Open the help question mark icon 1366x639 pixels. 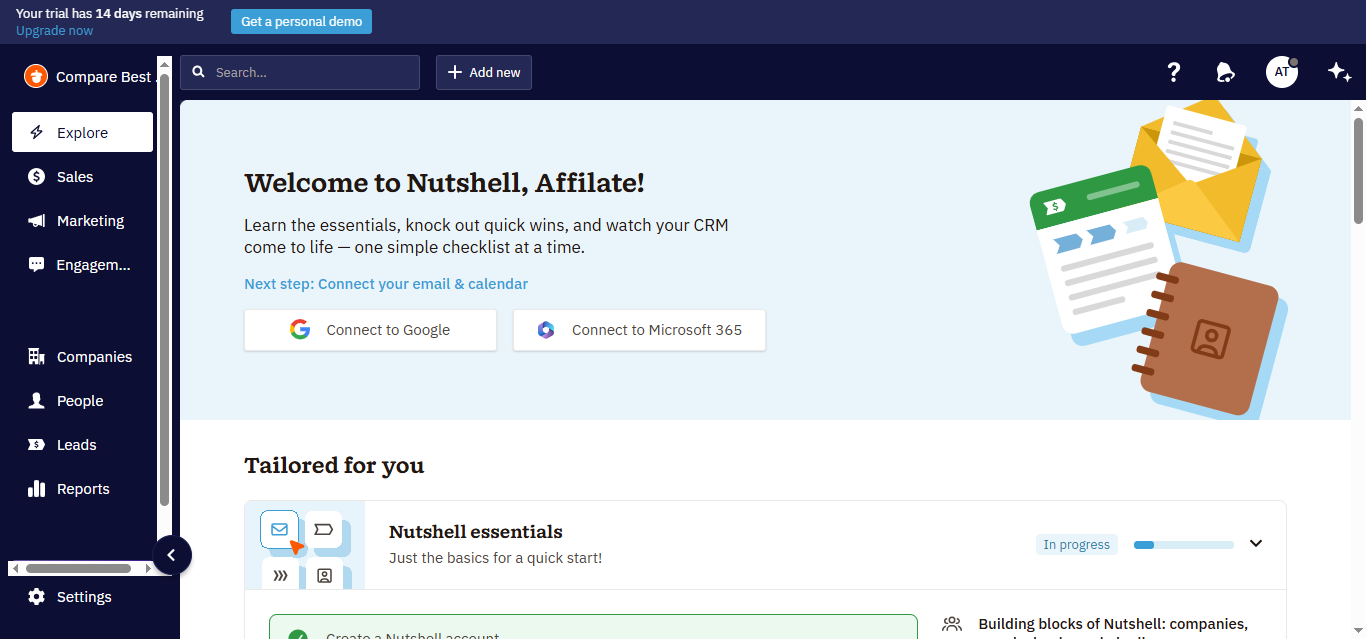(1174, 72)
